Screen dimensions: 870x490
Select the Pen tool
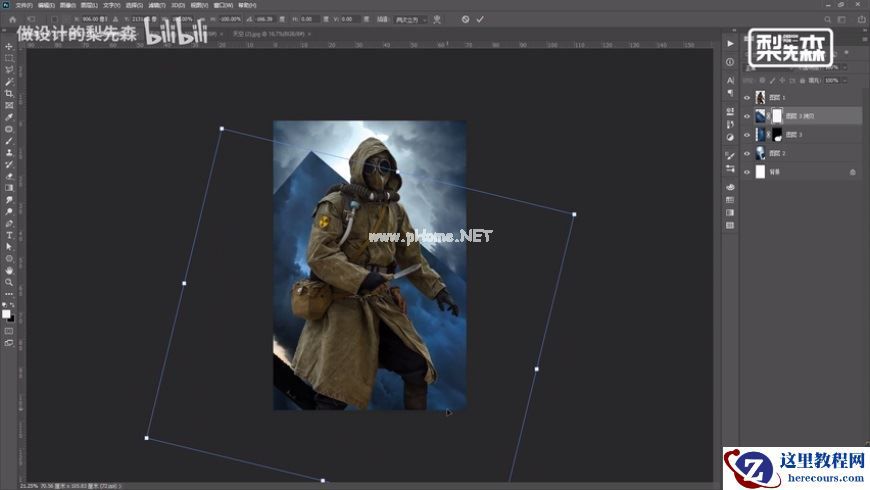pos(9,224)
